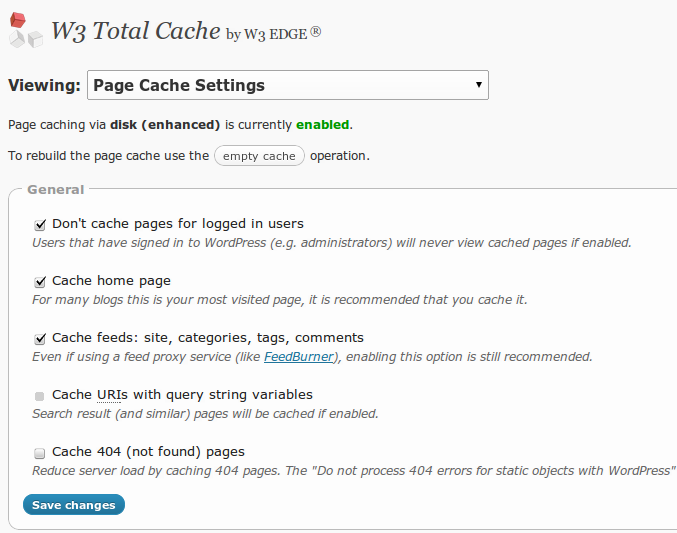This screenshot has height=533, width=677.
Task: Open the Viewing dropdown arrow
Action: (x=478, y=85)
